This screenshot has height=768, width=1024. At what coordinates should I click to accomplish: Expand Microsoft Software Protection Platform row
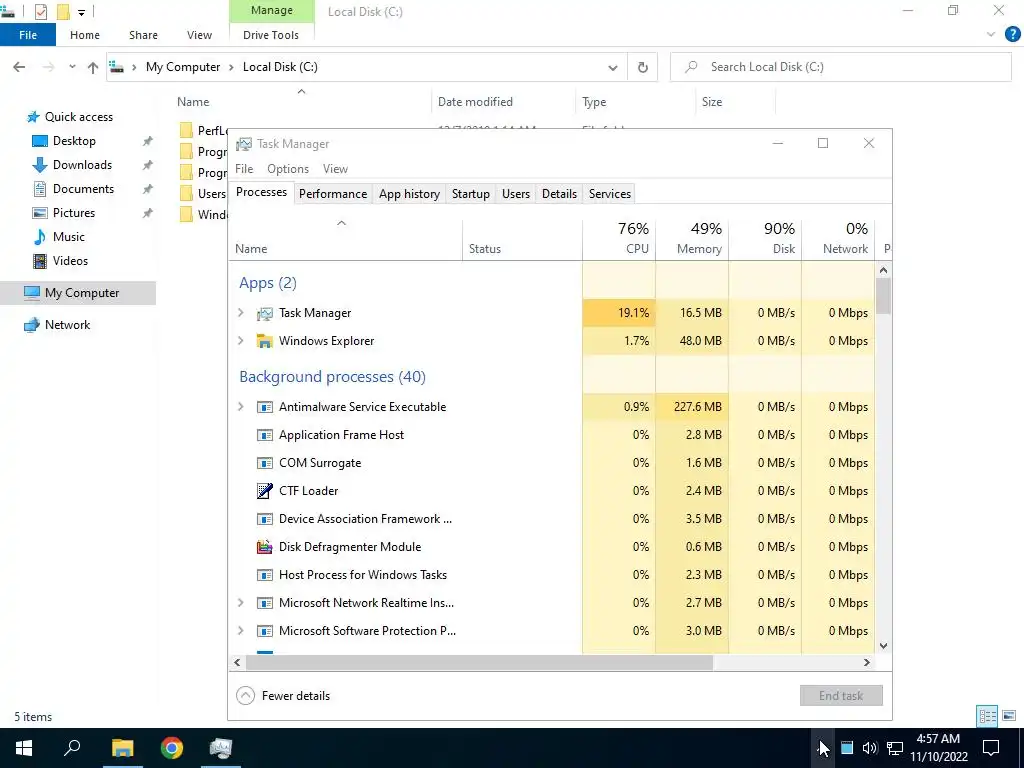click(240, 631)
